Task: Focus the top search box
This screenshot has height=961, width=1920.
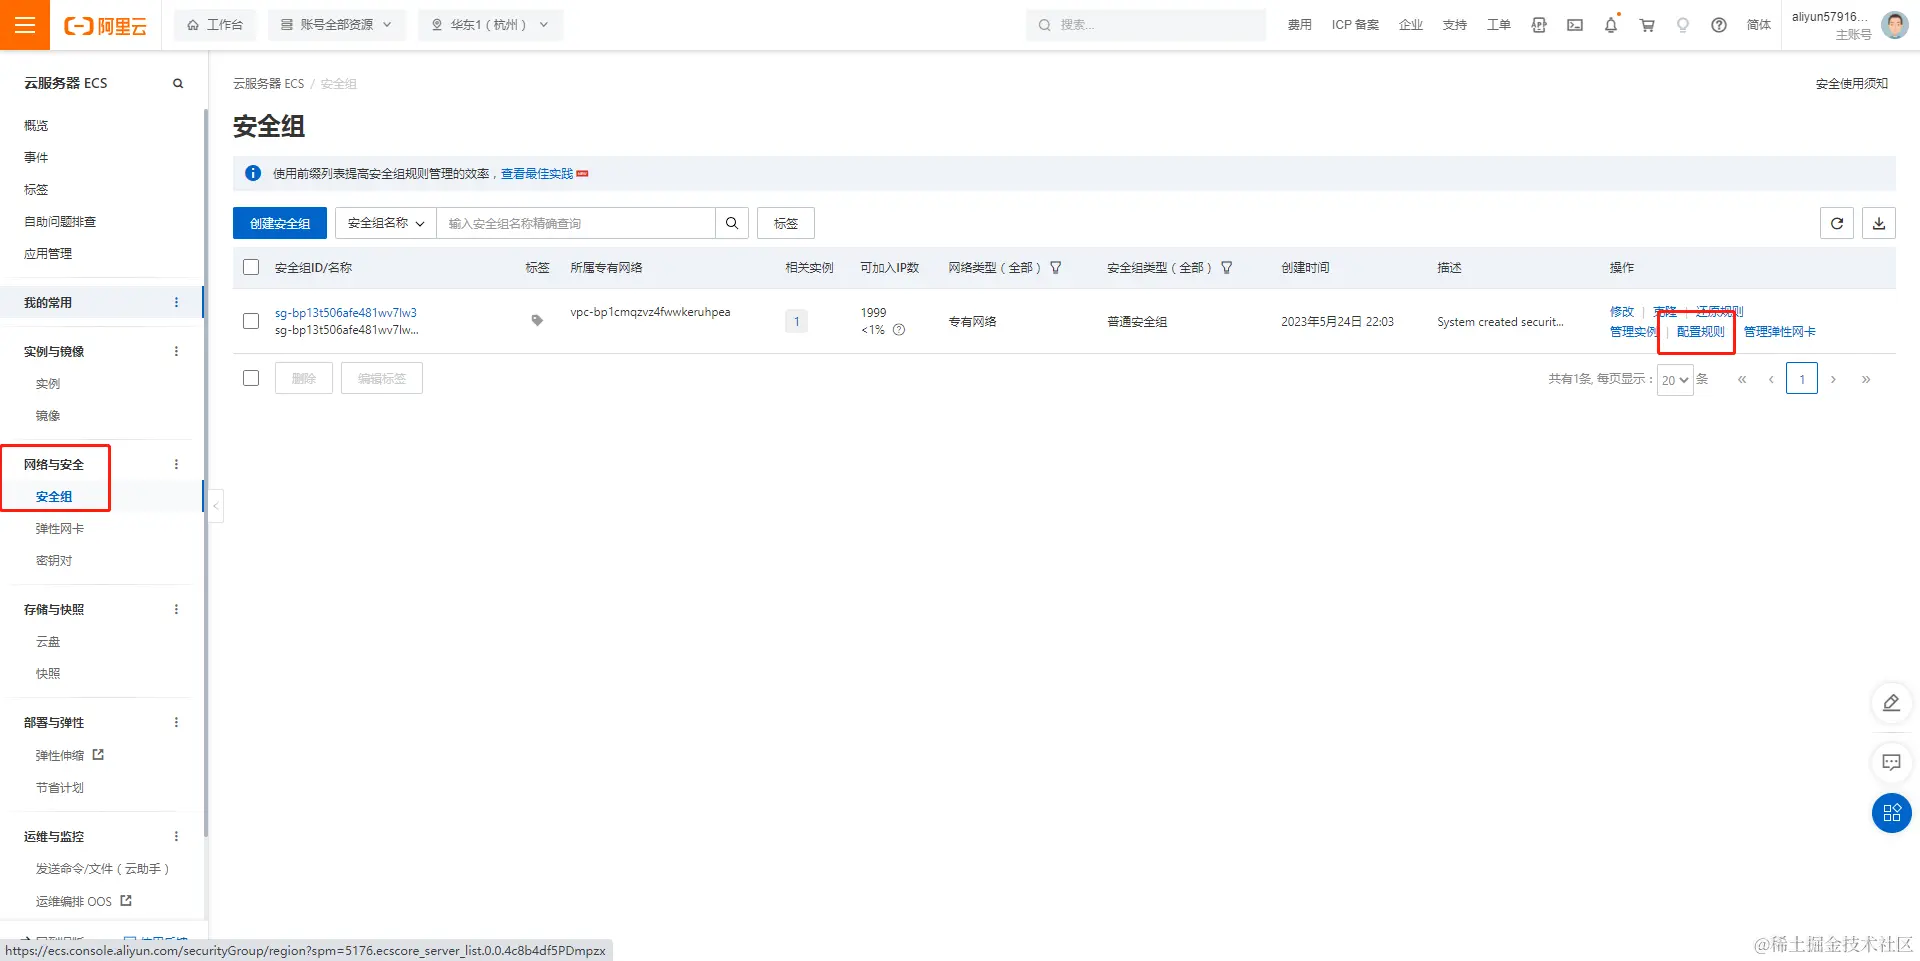Action: [1146, 25]
